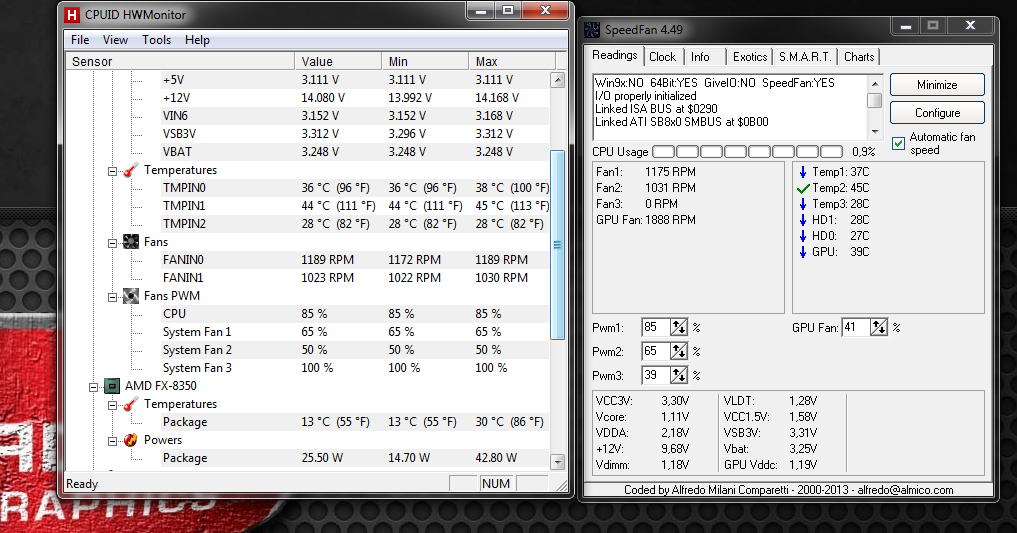
Task: Click the fan icon beside Fans PWM
Action: click(130, 296)
